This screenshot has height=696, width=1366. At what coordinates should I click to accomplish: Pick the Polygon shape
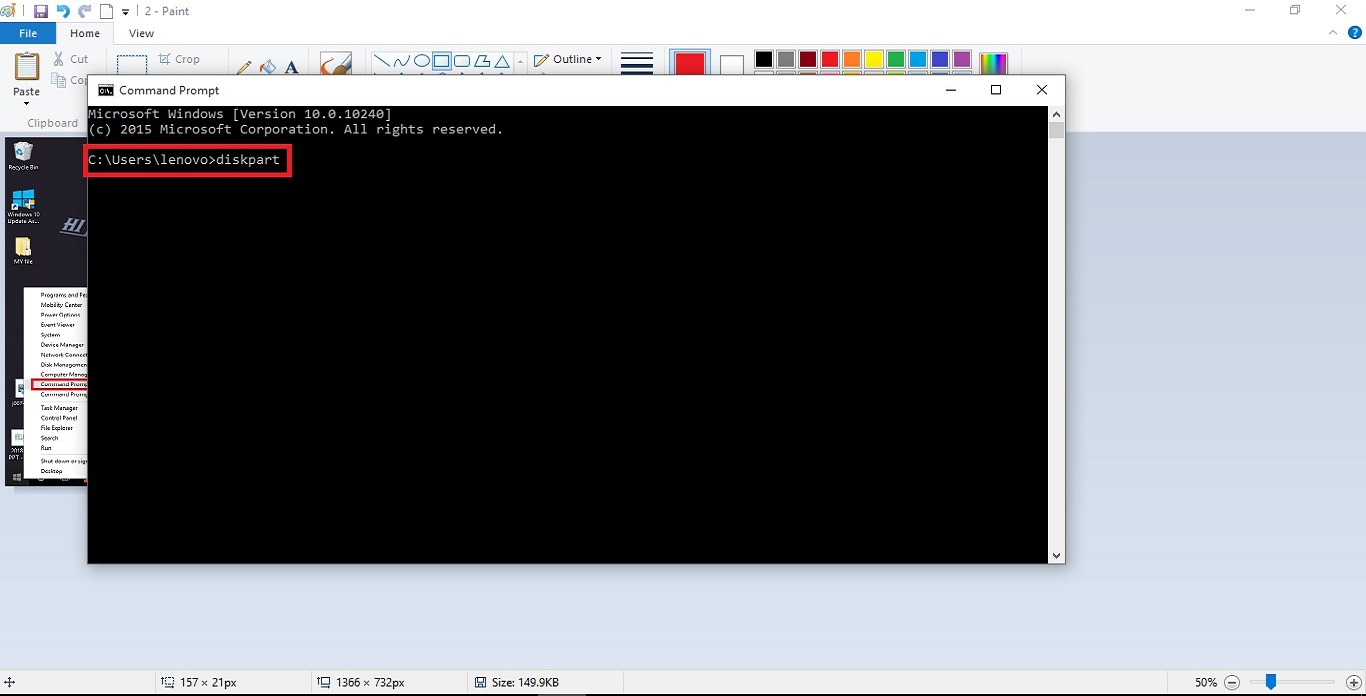[482, 62]
